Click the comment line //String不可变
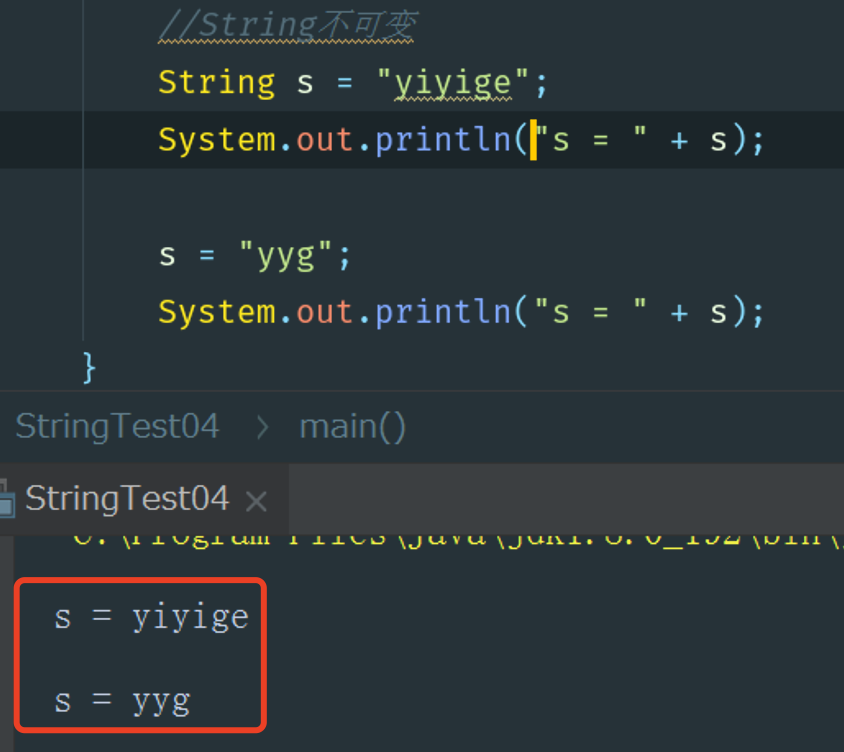The image size is (844, 752). tap(288, 25)
